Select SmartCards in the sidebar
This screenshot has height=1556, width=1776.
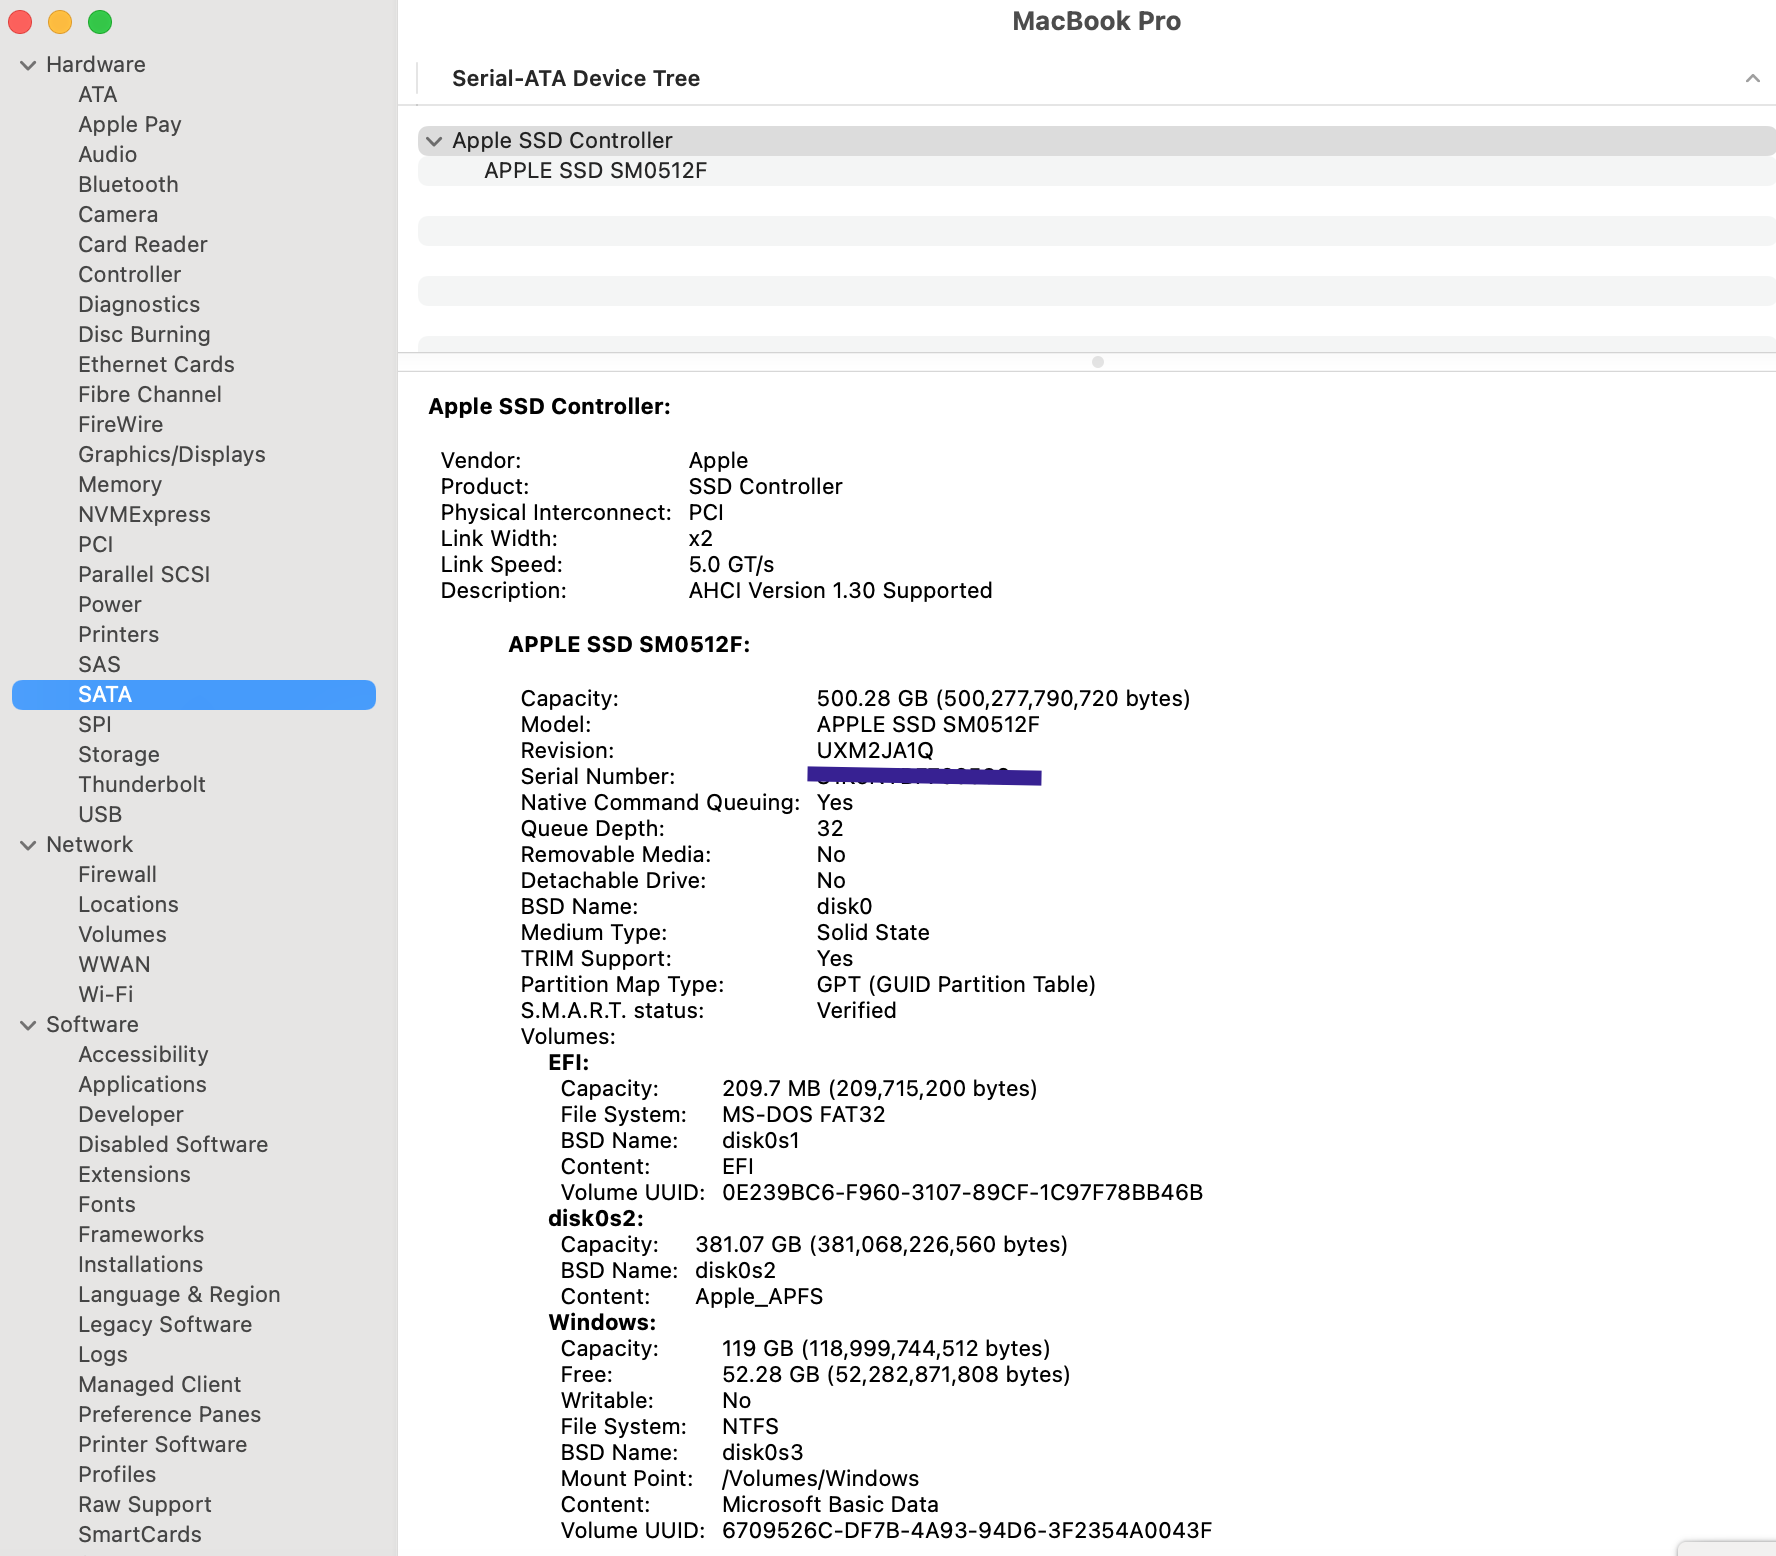pos(140,1535)
